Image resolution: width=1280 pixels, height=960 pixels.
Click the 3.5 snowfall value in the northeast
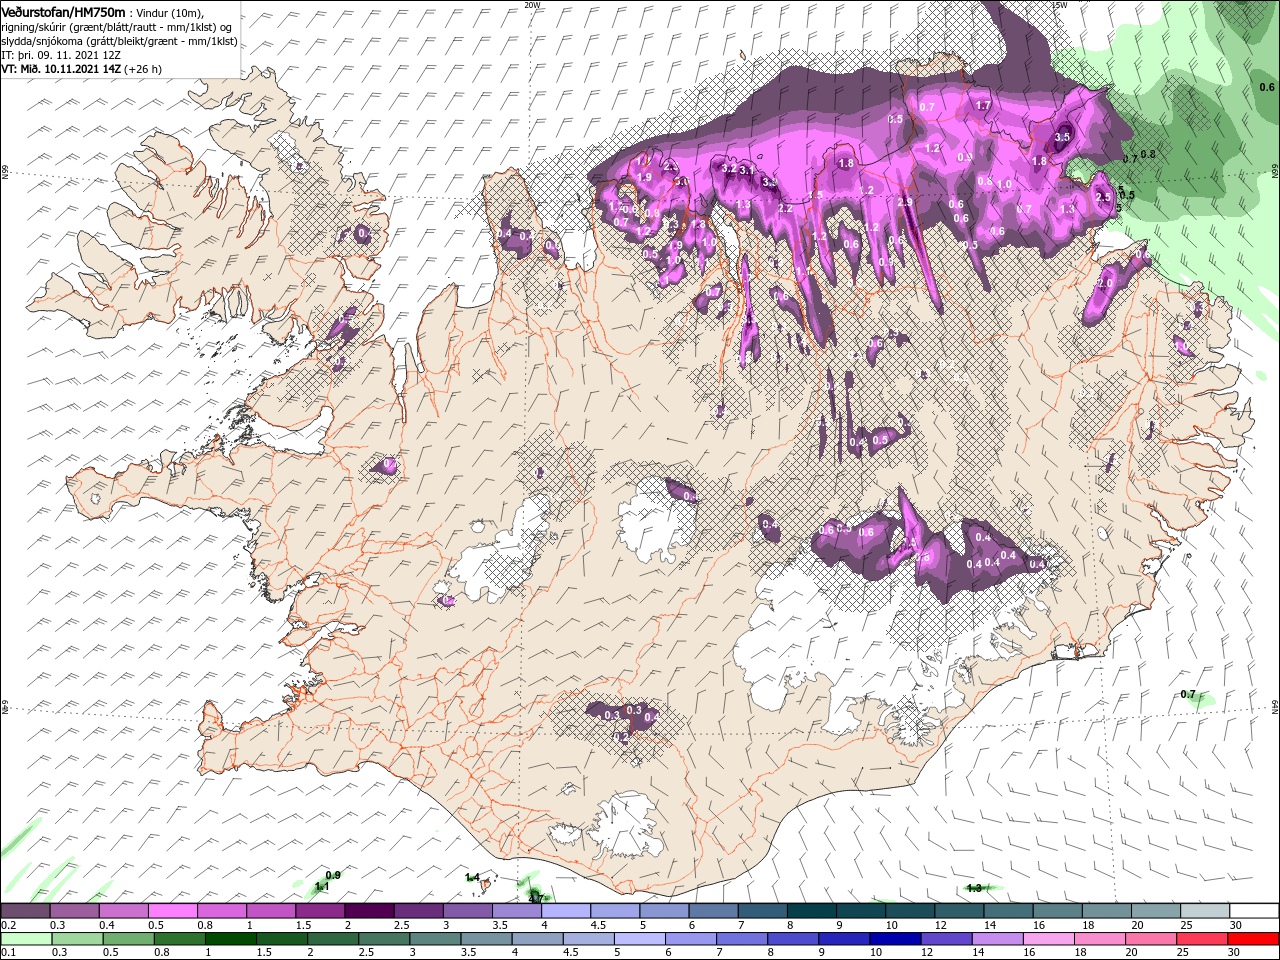pos(1062,137)
